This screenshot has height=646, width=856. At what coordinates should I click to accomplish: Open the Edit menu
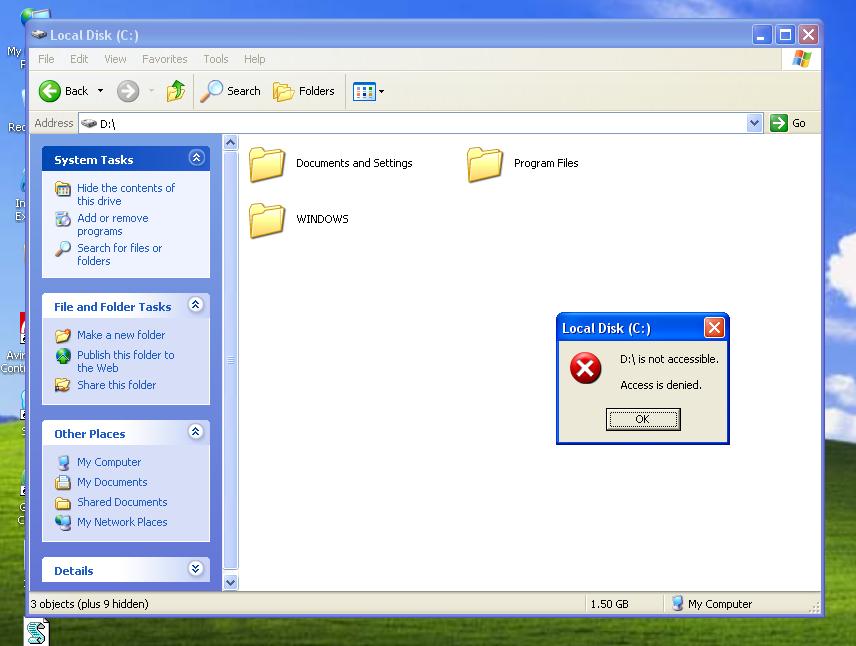[x=79, y=59]
